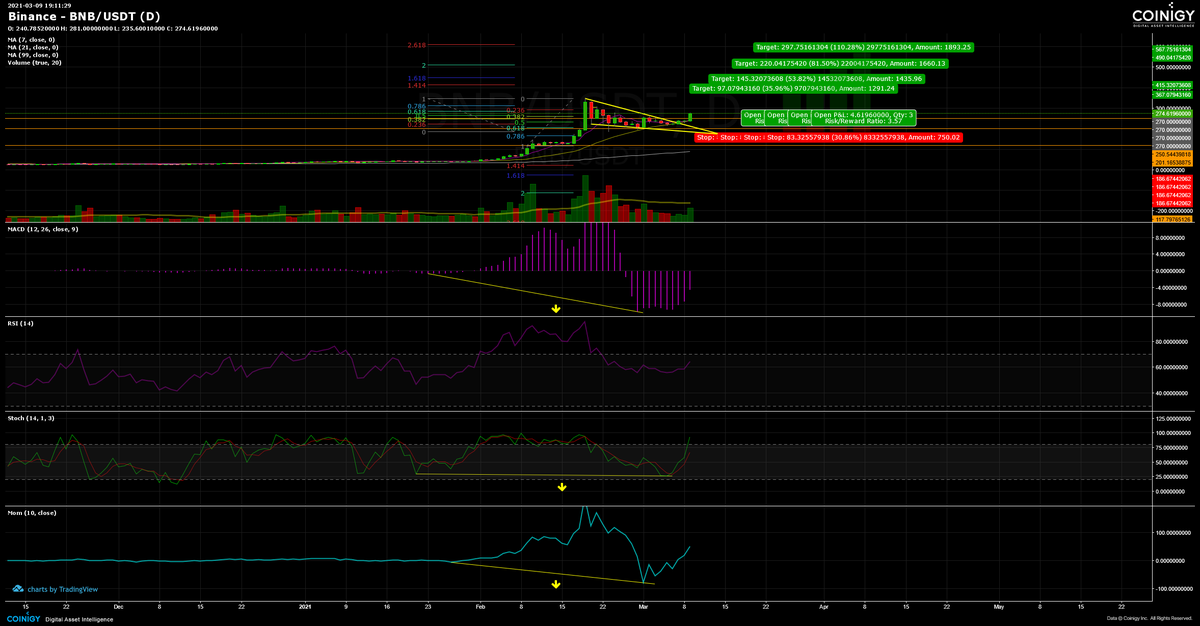Click the May label on the date axis
Image resolution: width=1200 pixels, height=626 pixels.
pyautogui.click(x=998, y=606)
